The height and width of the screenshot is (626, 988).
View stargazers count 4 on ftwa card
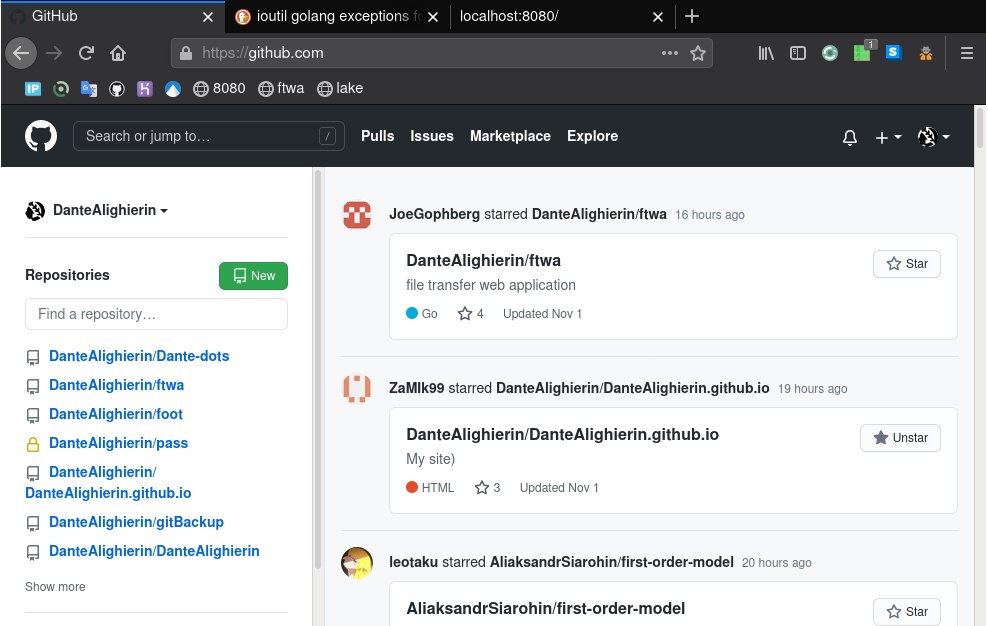point(471,314)
